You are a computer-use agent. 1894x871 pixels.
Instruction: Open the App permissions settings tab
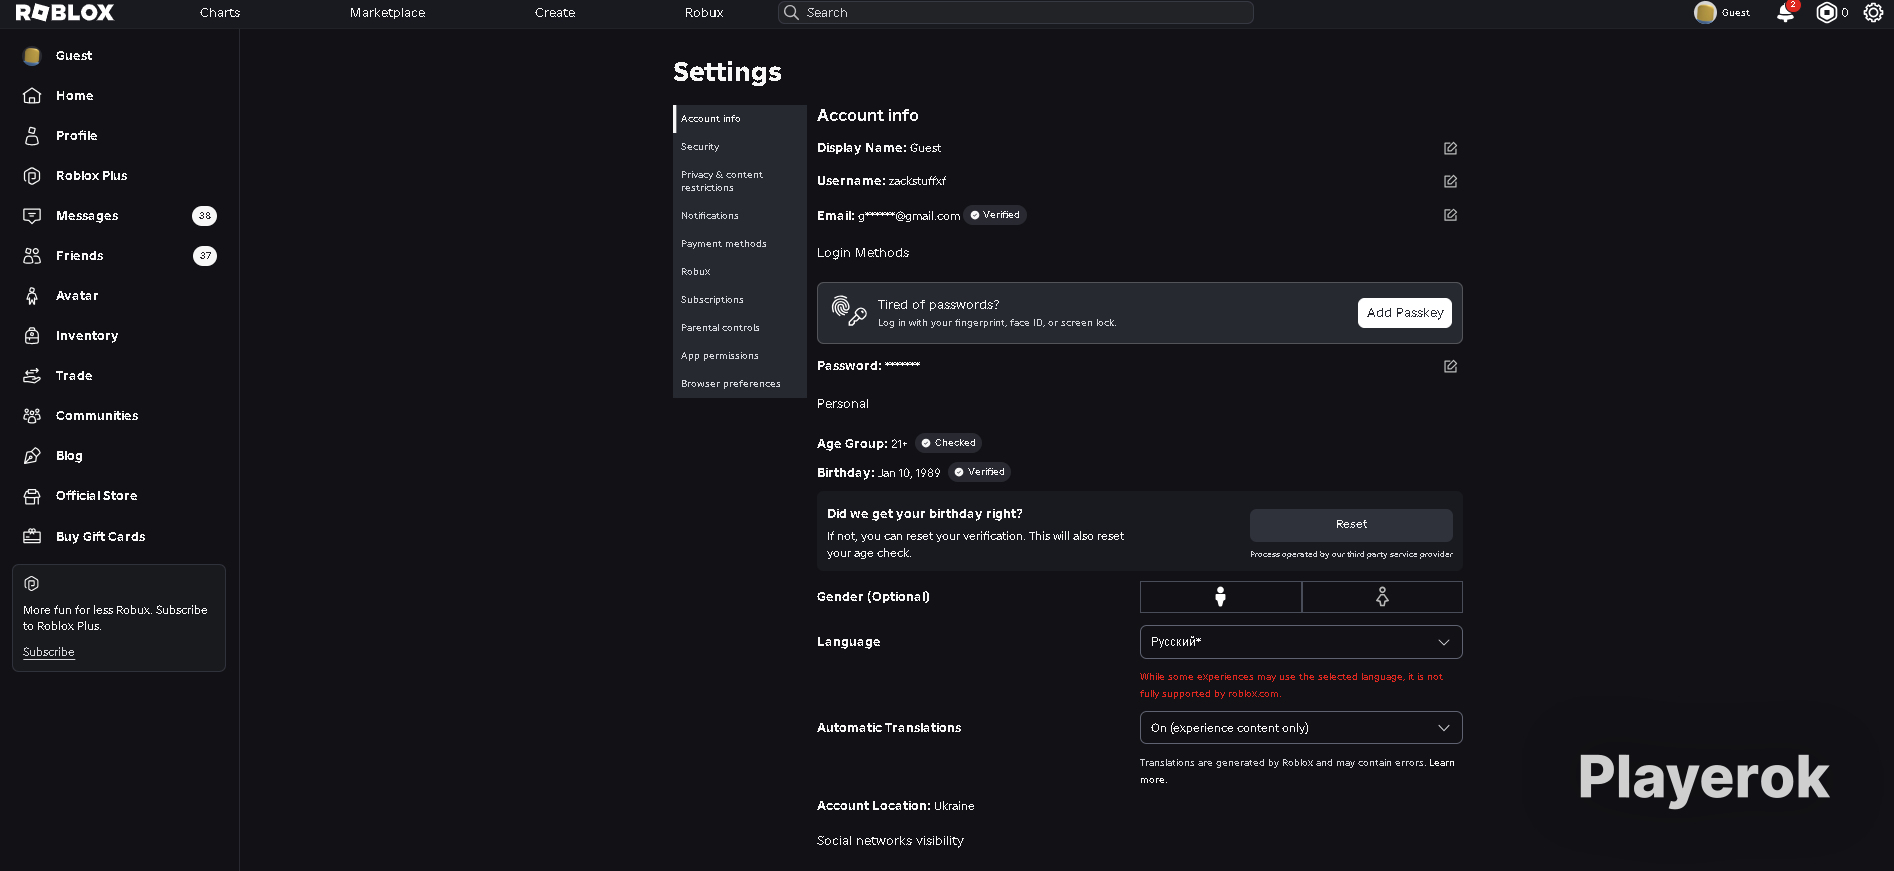tap(740, 356)
